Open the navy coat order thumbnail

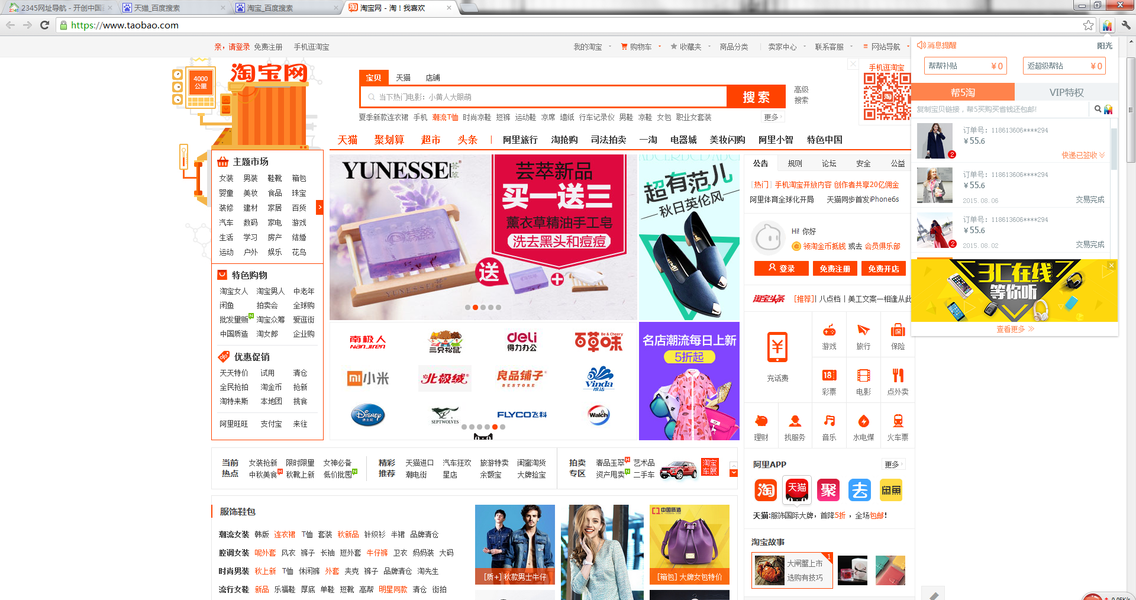[935, 141]
